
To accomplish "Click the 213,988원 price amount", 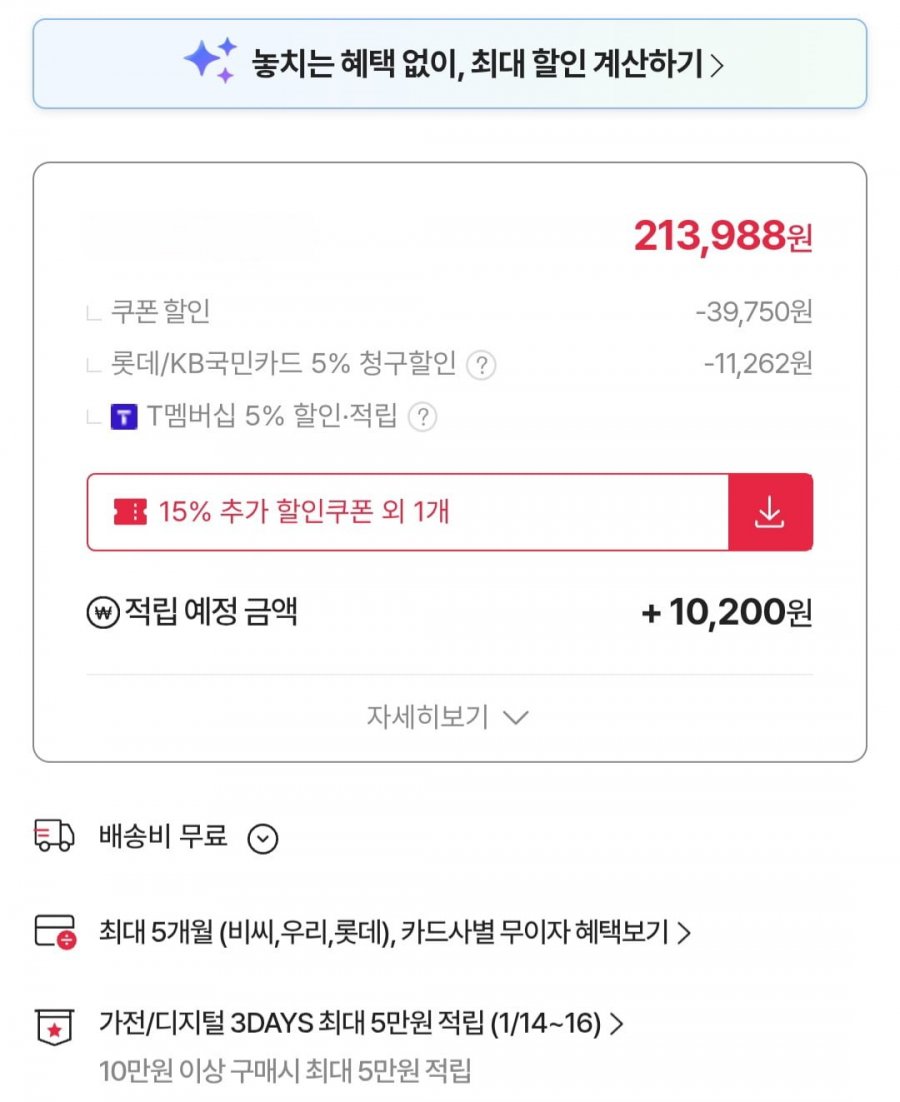I will click(x=722, y=237).
